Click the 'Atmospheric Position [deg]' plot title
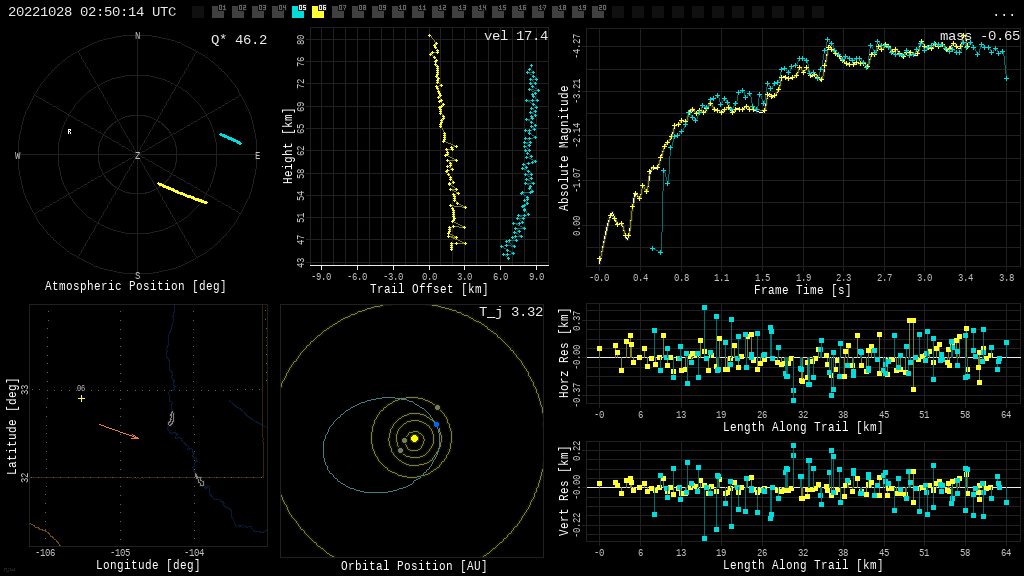 (136, 286)
